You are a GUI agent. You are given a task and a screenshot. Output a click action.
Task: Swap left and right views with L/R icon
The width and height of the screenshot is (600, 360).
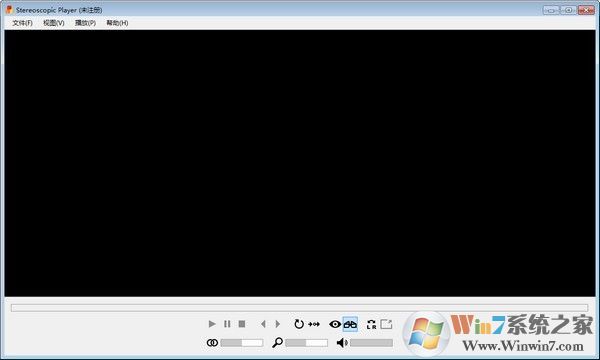(x=371, y=324)
